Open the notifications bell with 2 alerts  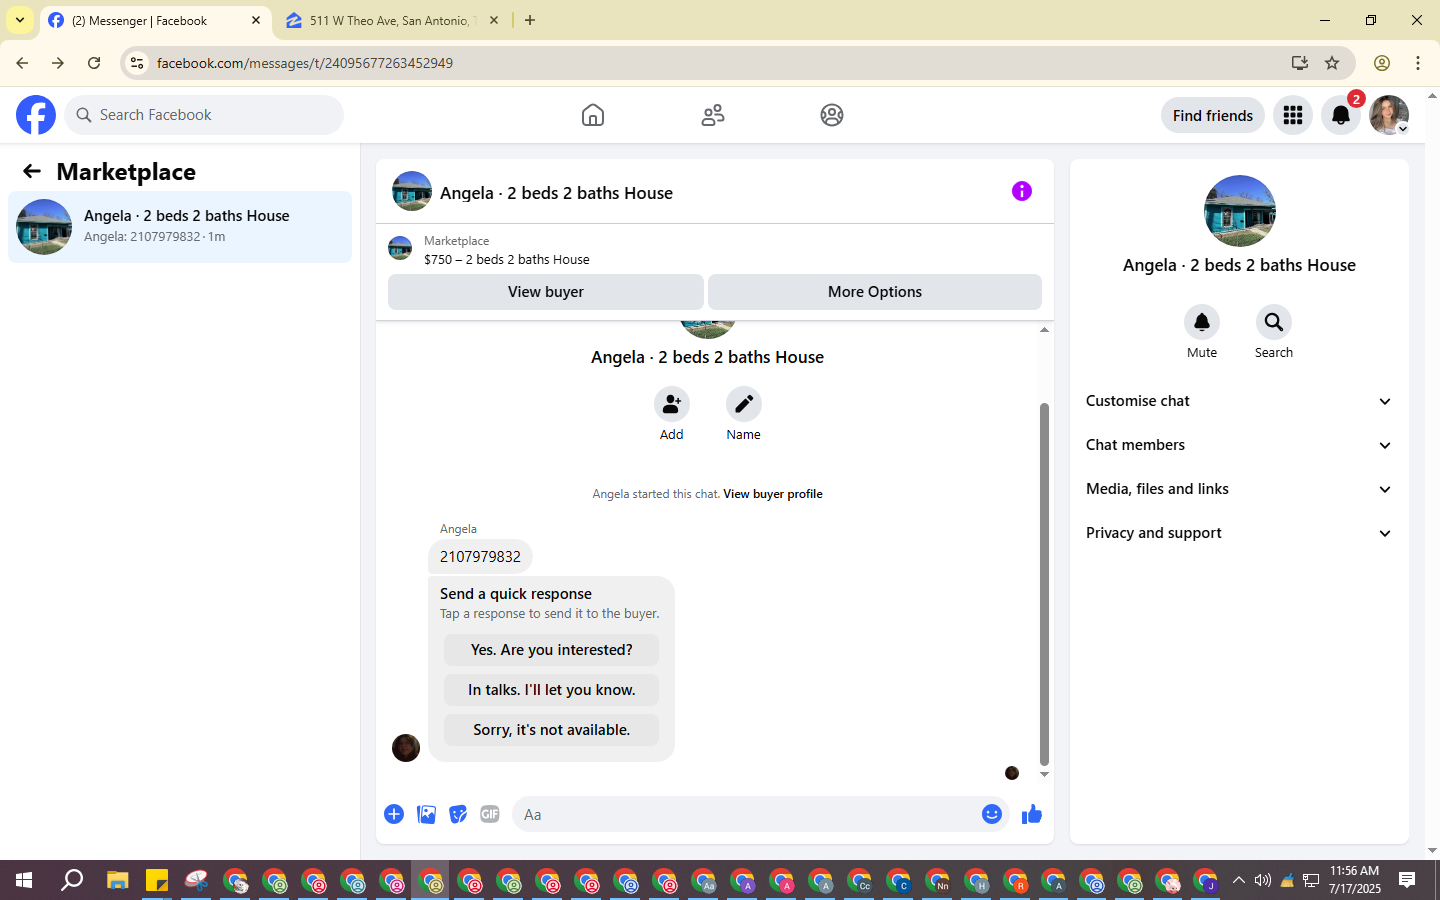point(1341,115)
